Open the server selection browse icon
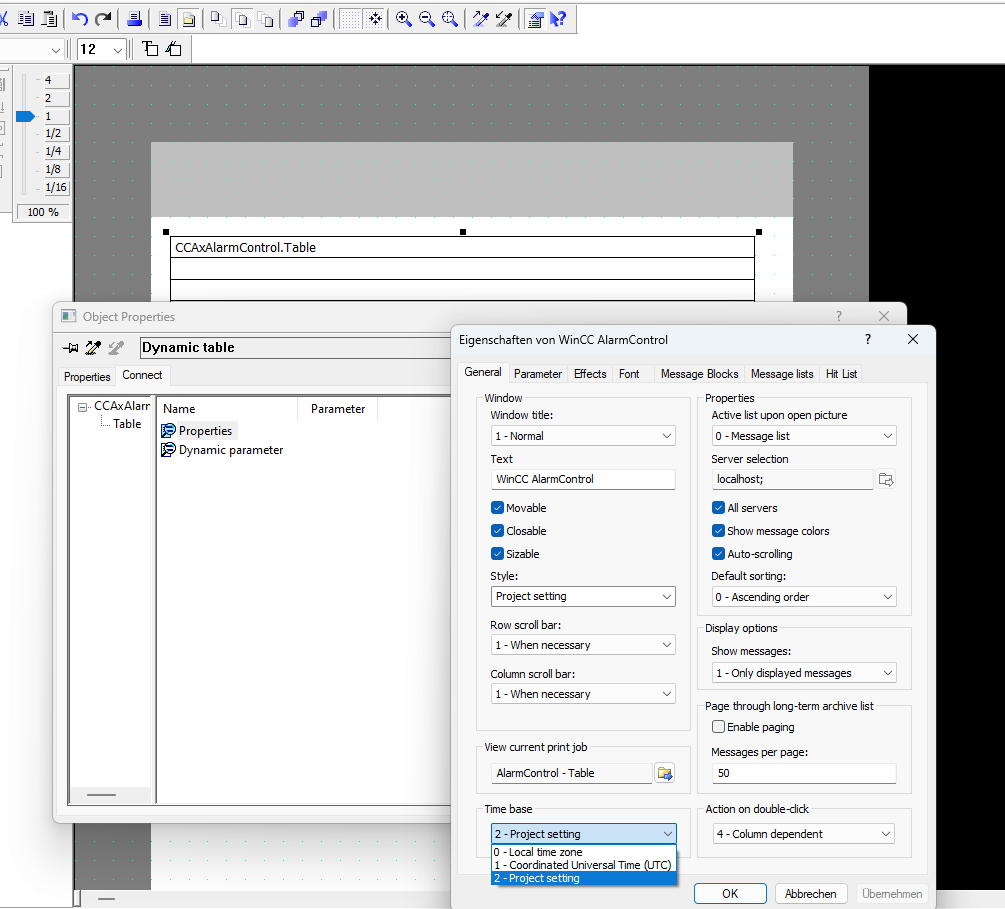The width and height of the screenshot is (1005, 909). 886,480
